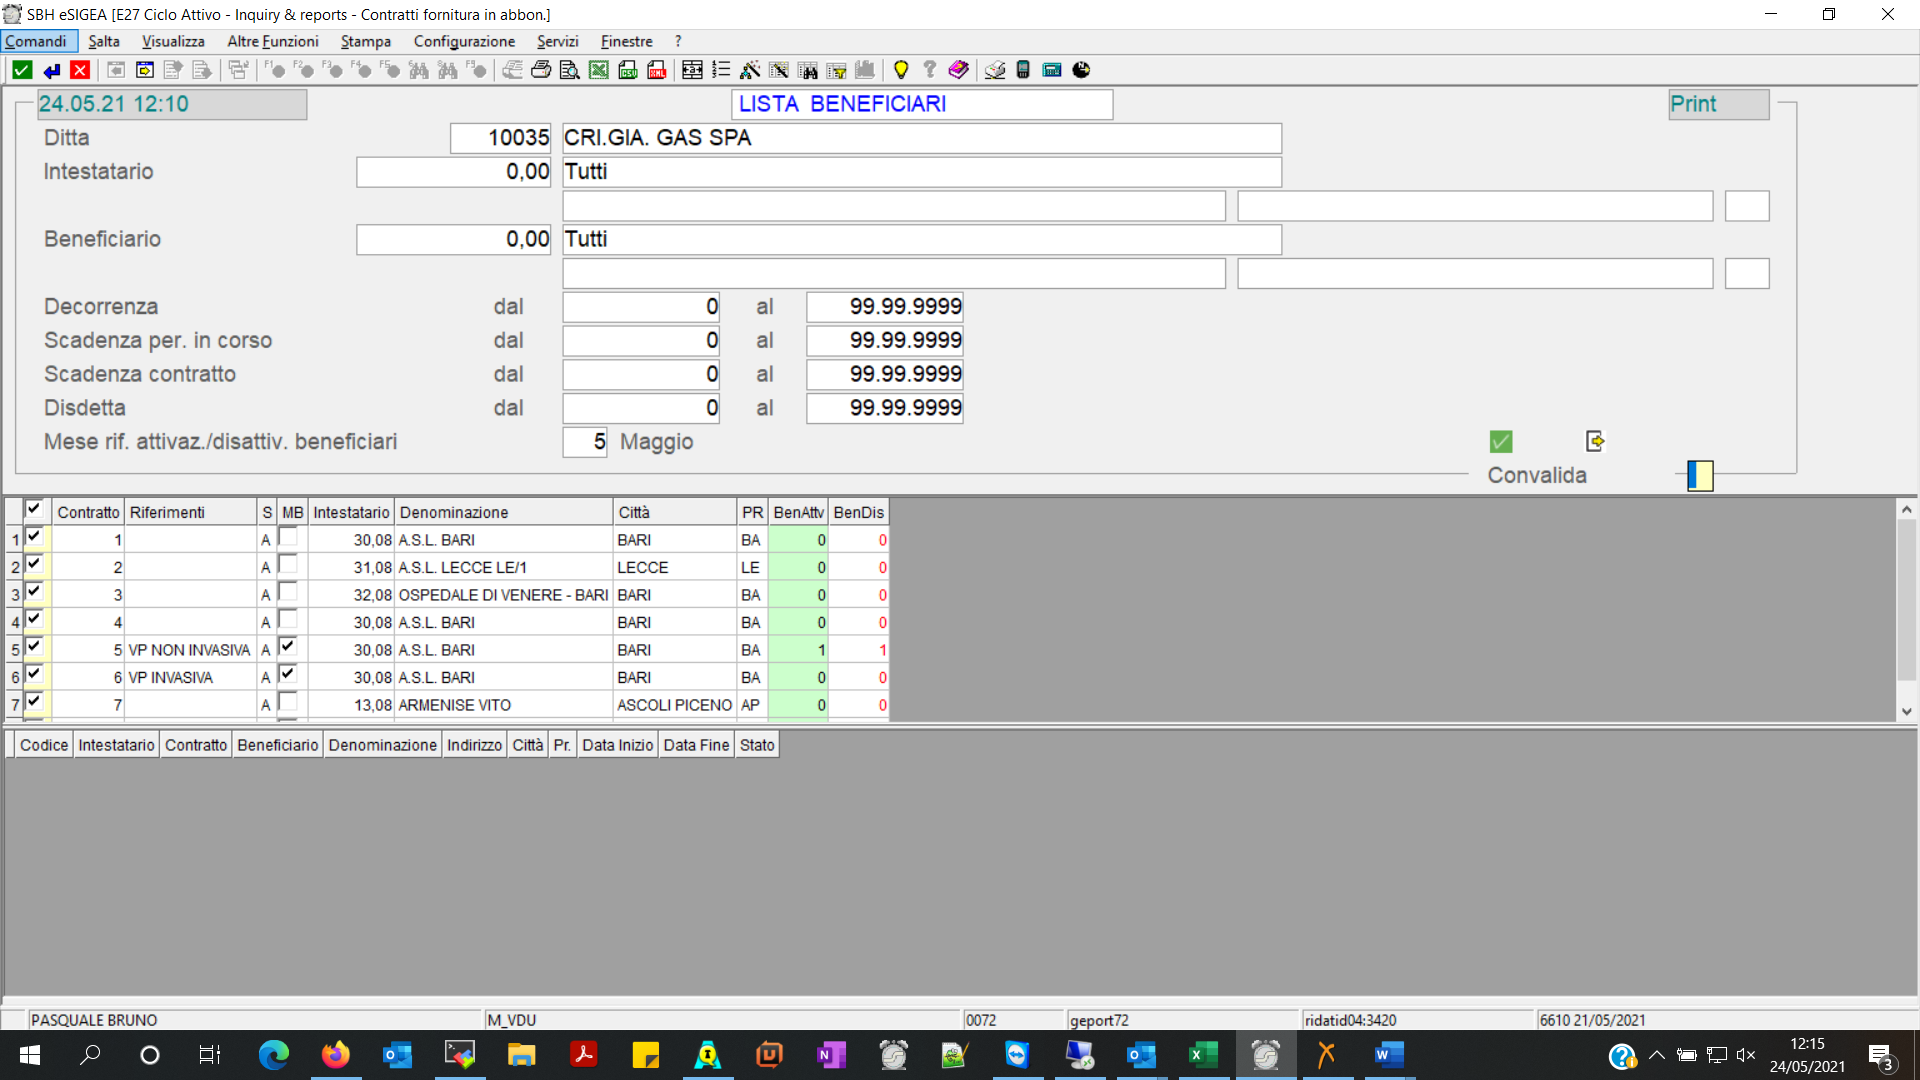The width and height of the screenshot is (1920, 1080).
Task: Click the Print button
Action: click(x=1717, y=104)
